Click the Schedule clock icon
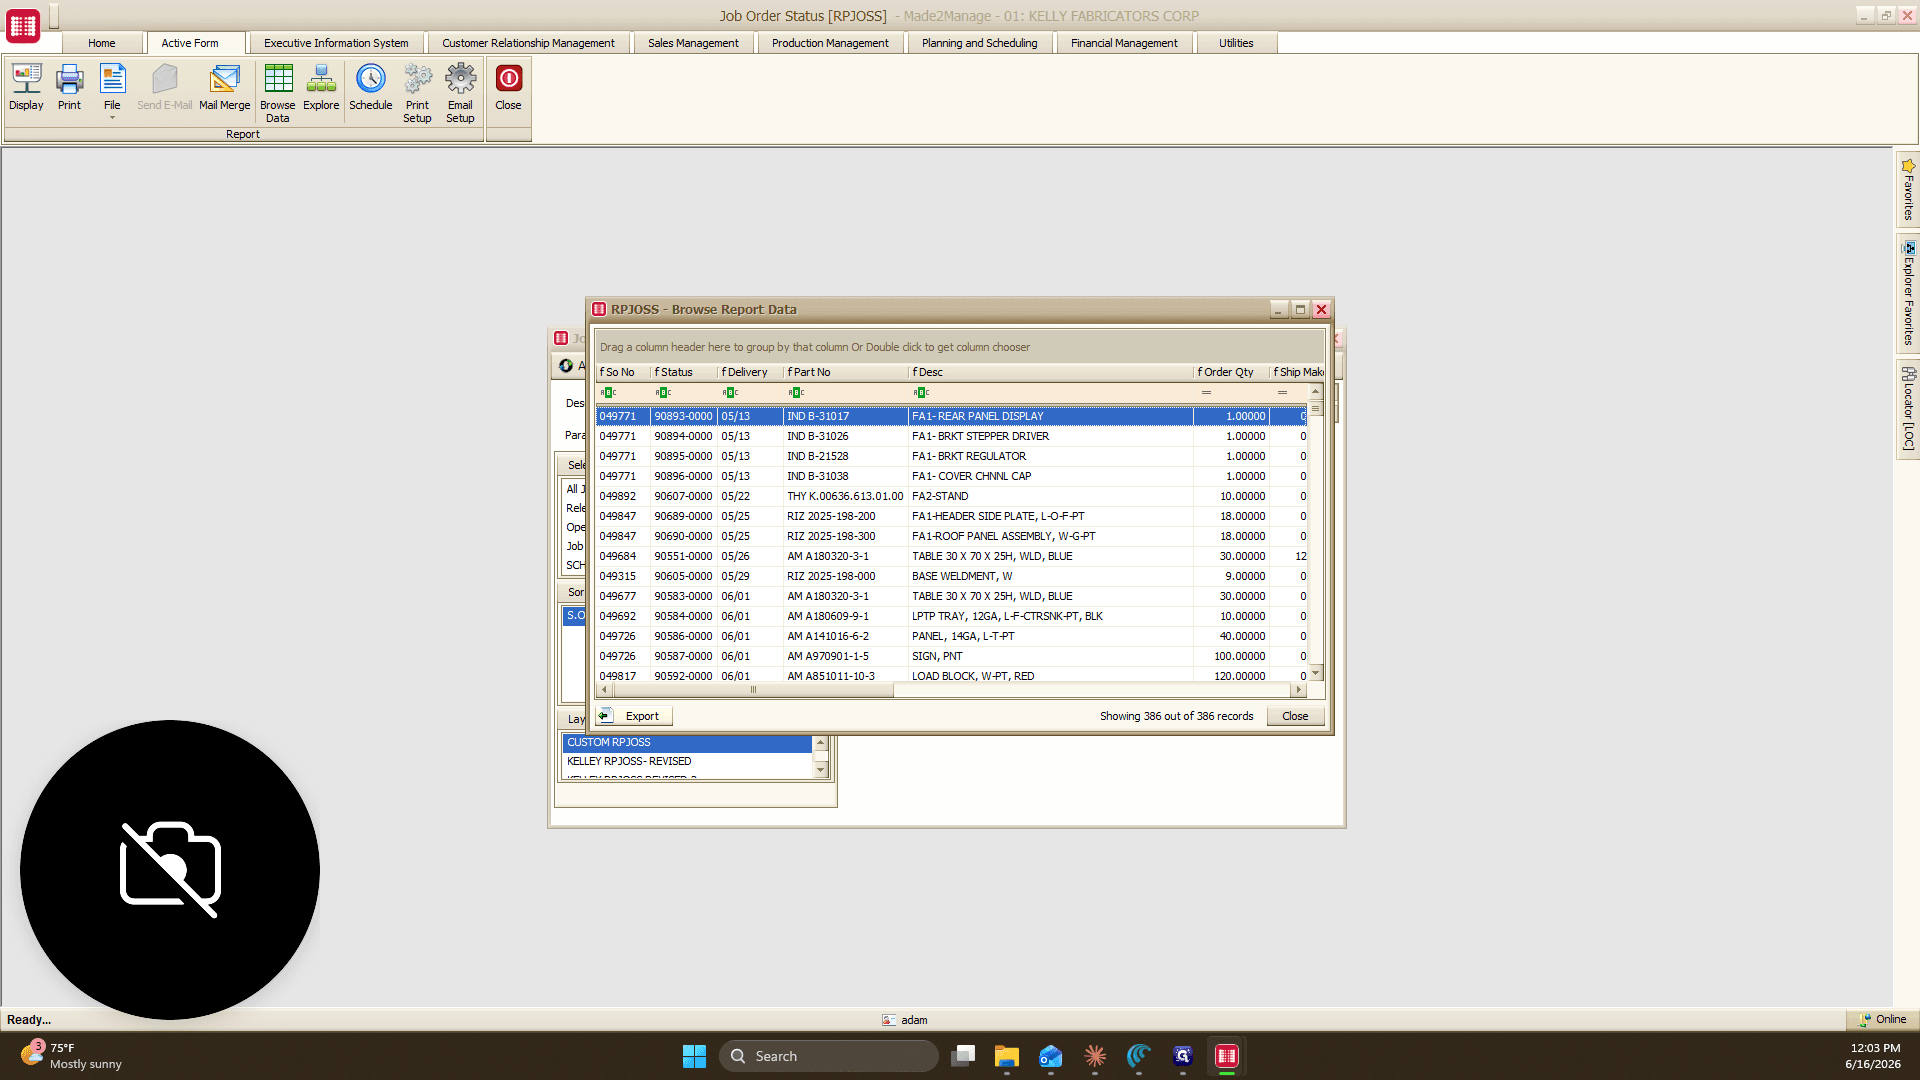Image resolution: width=1920 pixels, height=1080 pixels. point(370,87)
